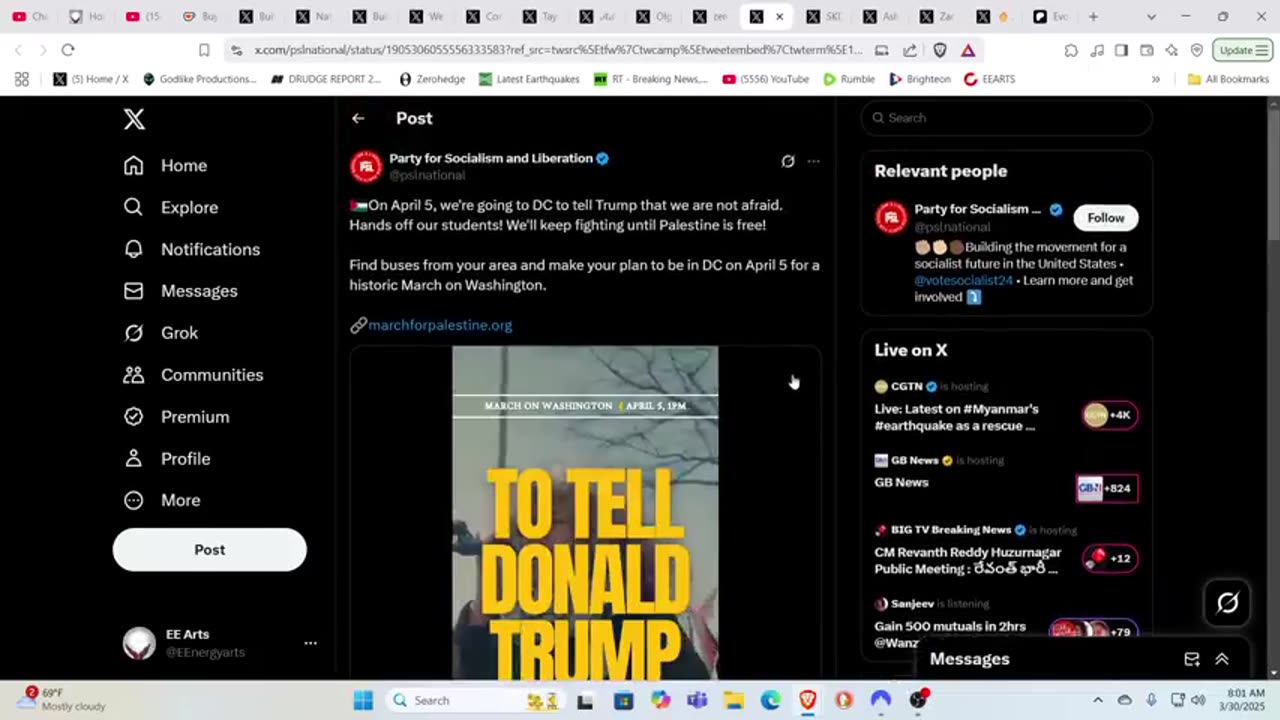Open Brave Shields lion icon

[x=940, y=50]
